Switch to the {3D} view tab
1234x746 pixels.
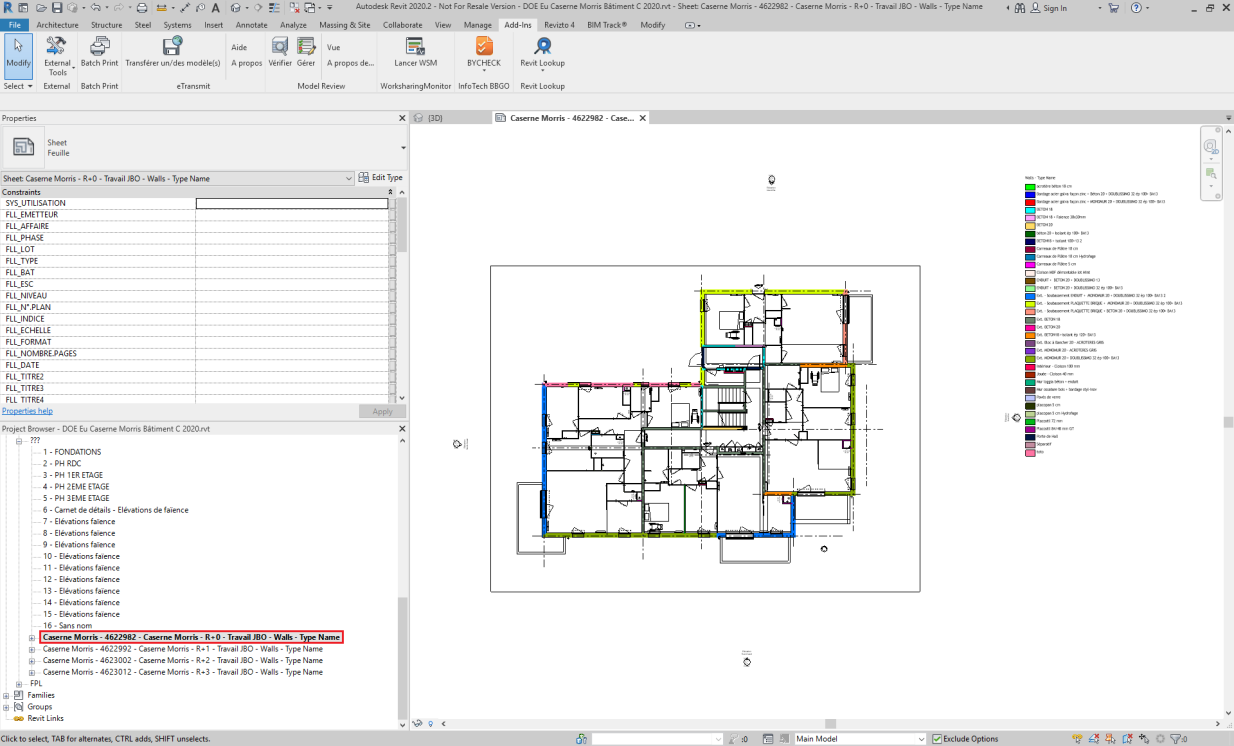[x=435, y=118]
